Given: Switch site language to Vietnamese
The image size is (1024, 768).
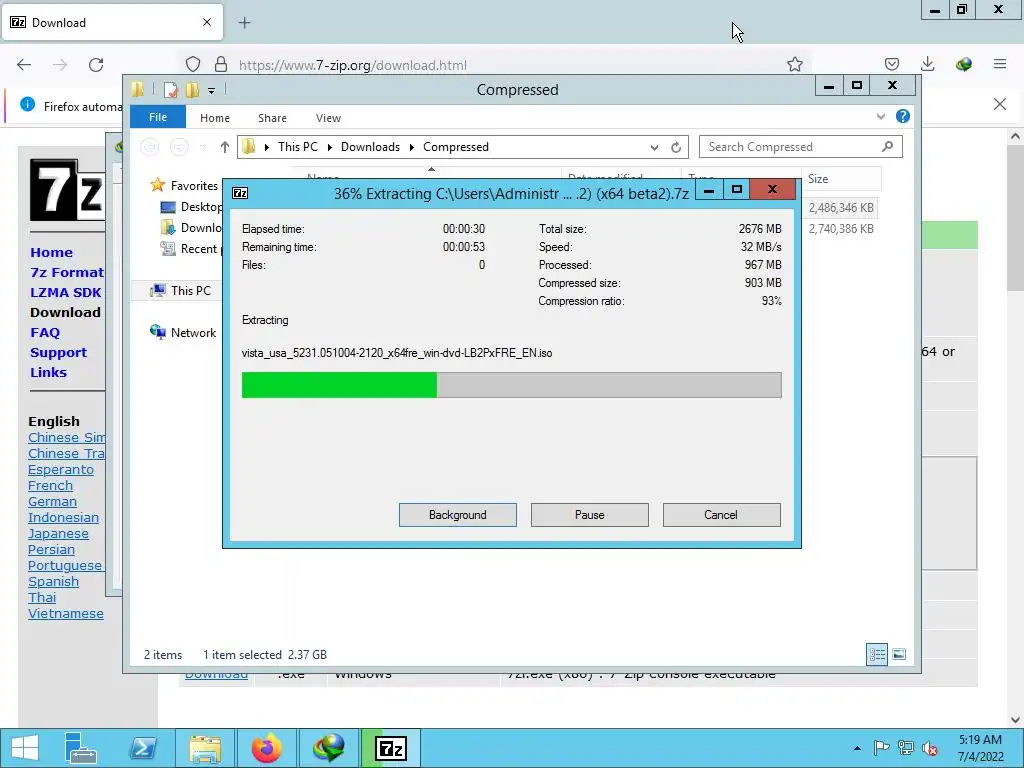Looking at the screenshot, I should tap(66, 613).
